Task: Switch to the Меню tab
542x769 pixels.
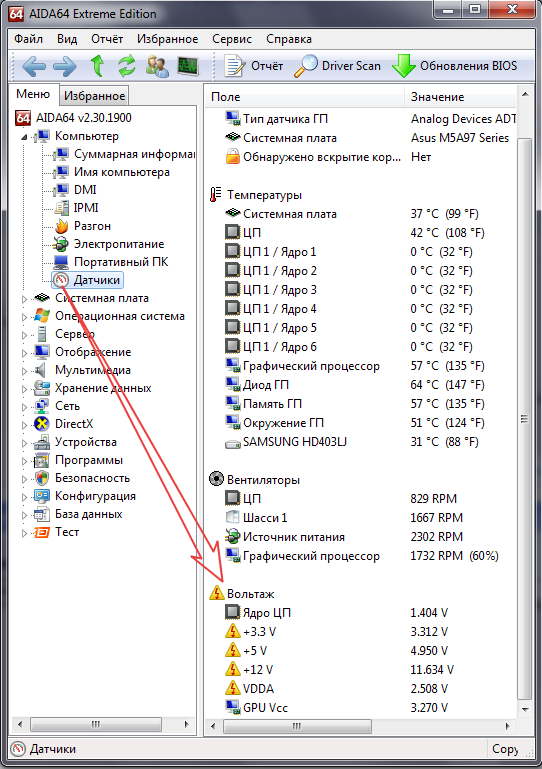Action: point(33,94)
